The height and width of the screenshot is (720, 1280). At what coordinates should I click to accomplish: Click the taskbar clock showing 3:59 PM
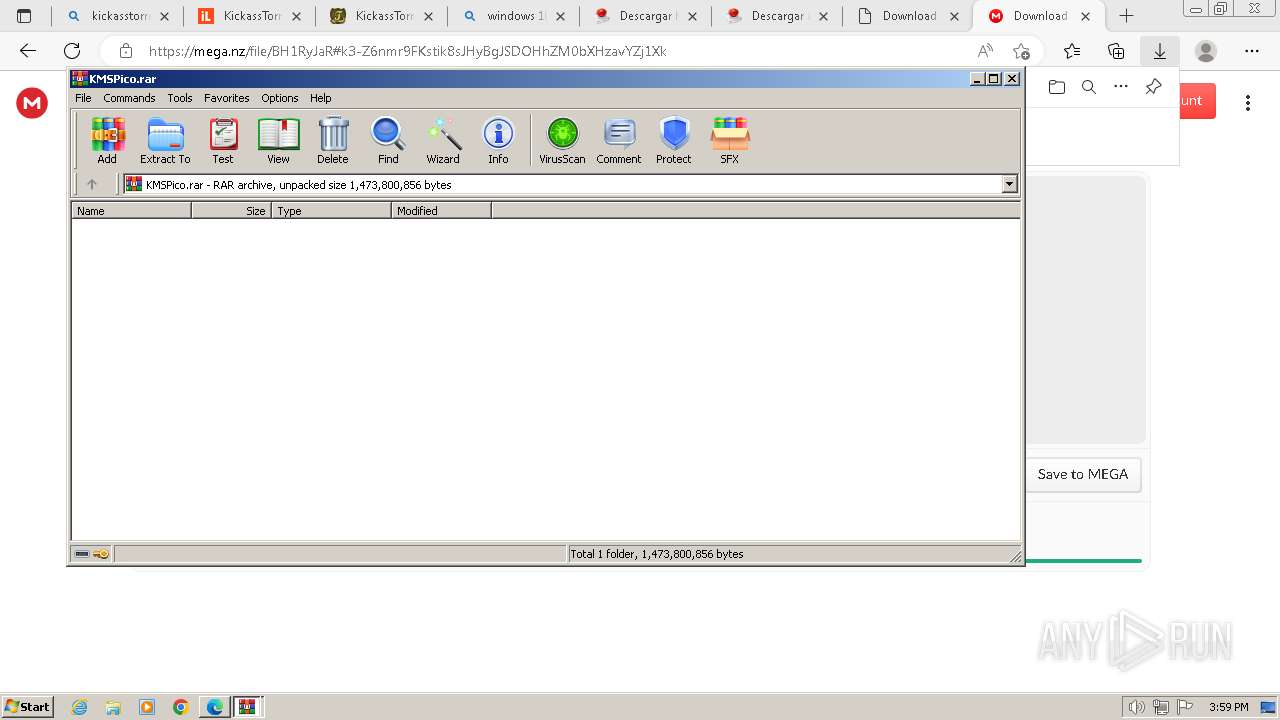[1228, 707]
